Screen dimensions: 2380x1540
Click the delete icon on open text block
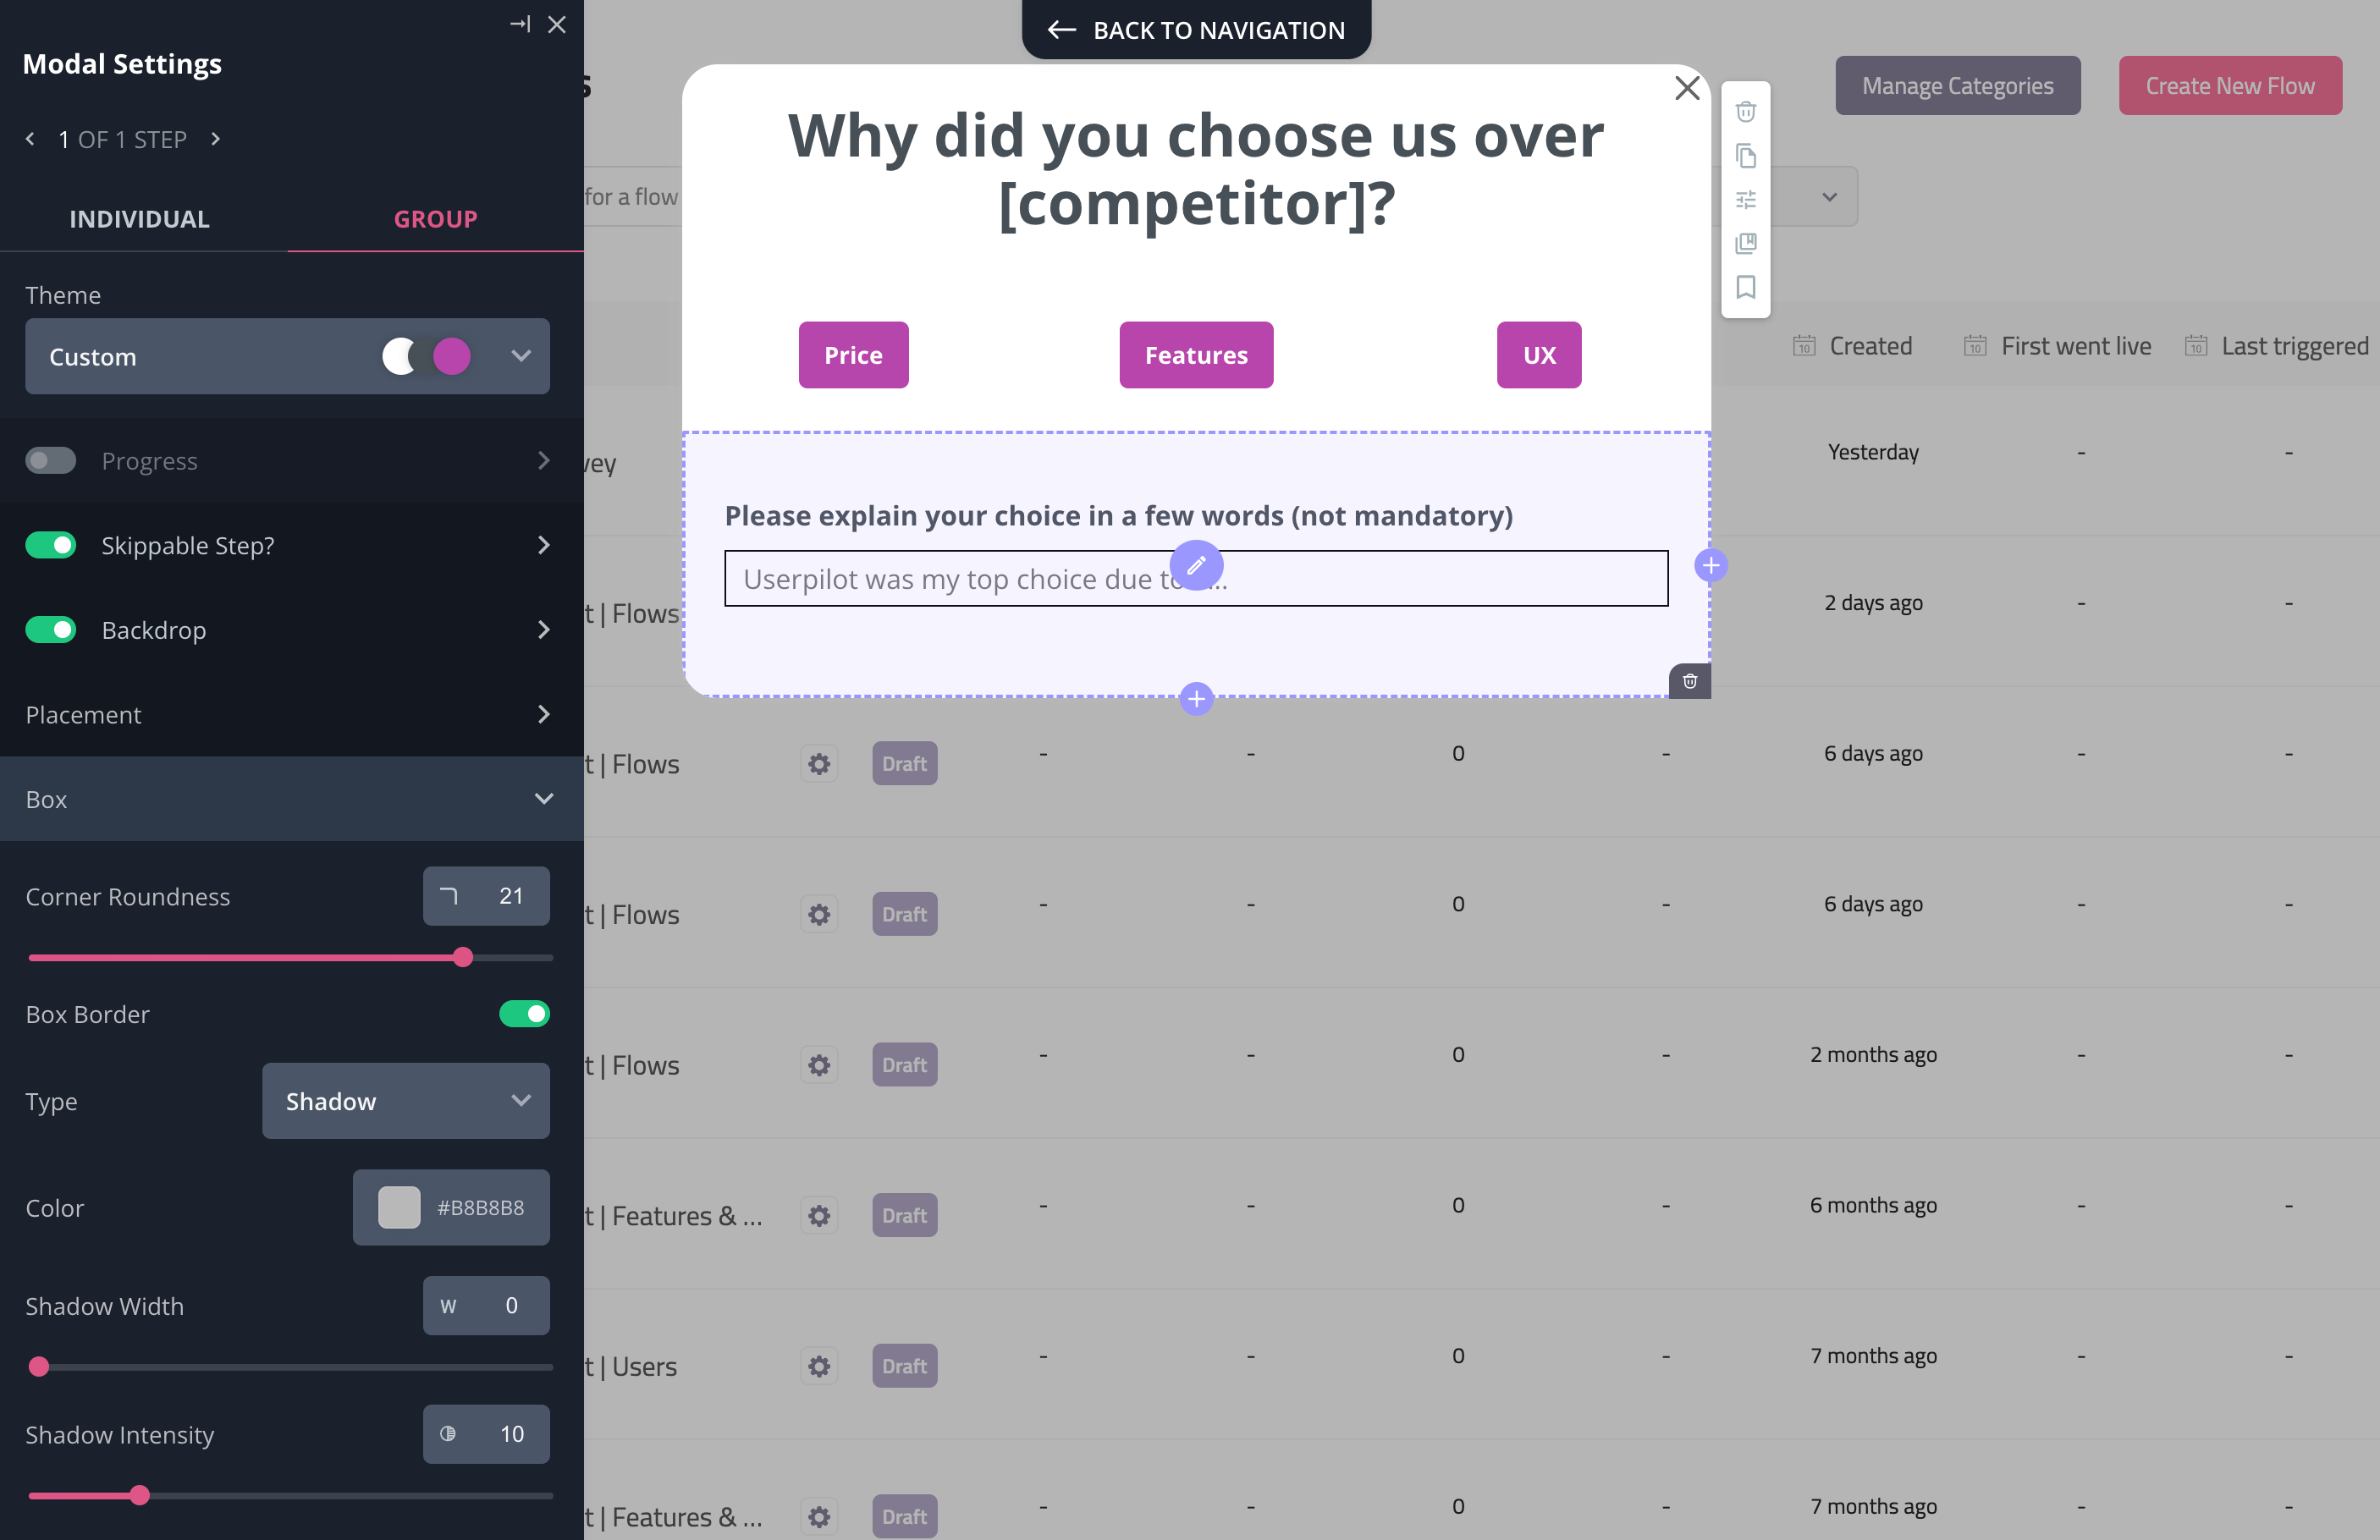coord(1689,679)
